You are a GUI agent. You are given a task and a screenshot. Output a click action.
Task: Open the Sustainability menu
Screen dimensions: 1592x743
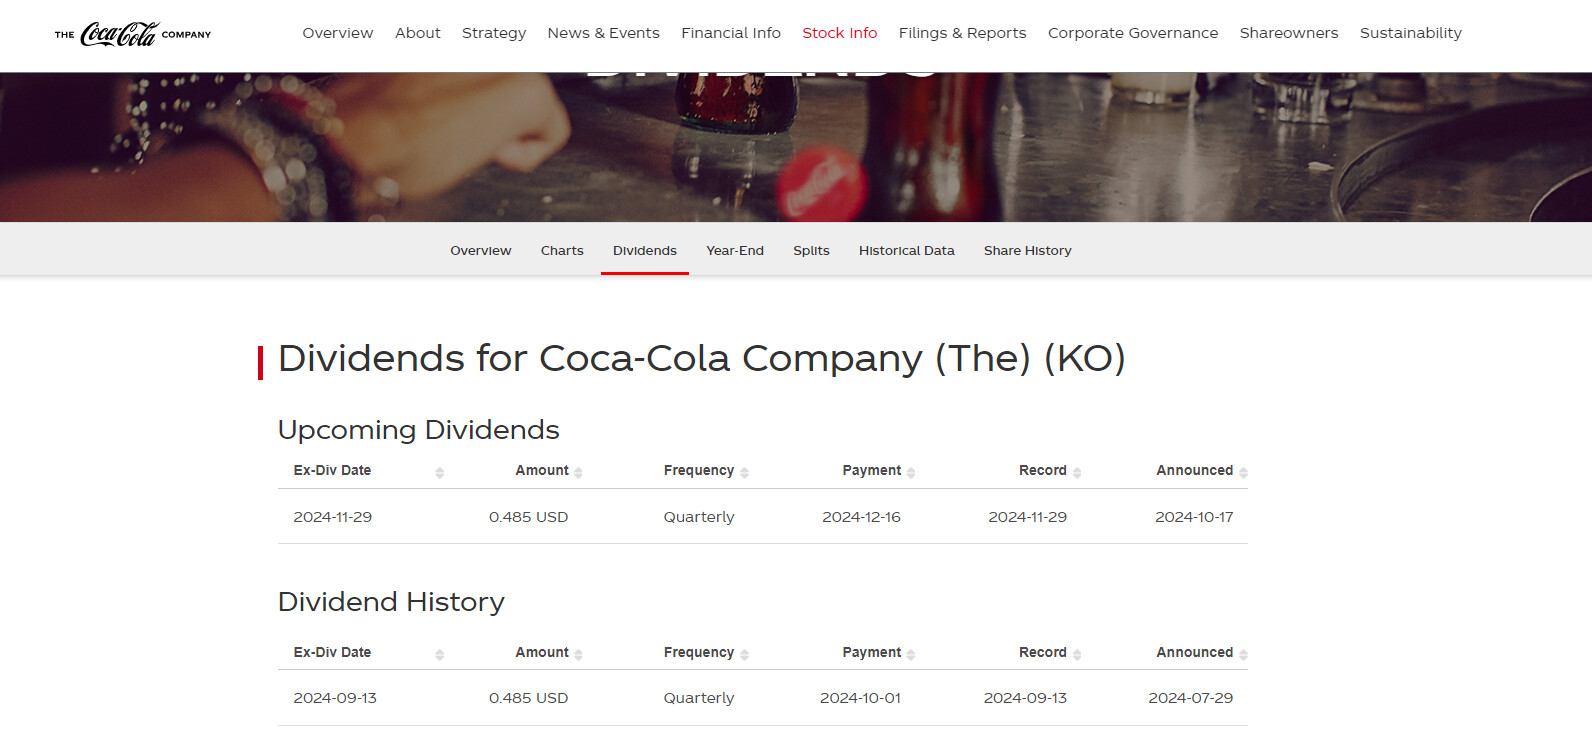tap(1411, 33)
